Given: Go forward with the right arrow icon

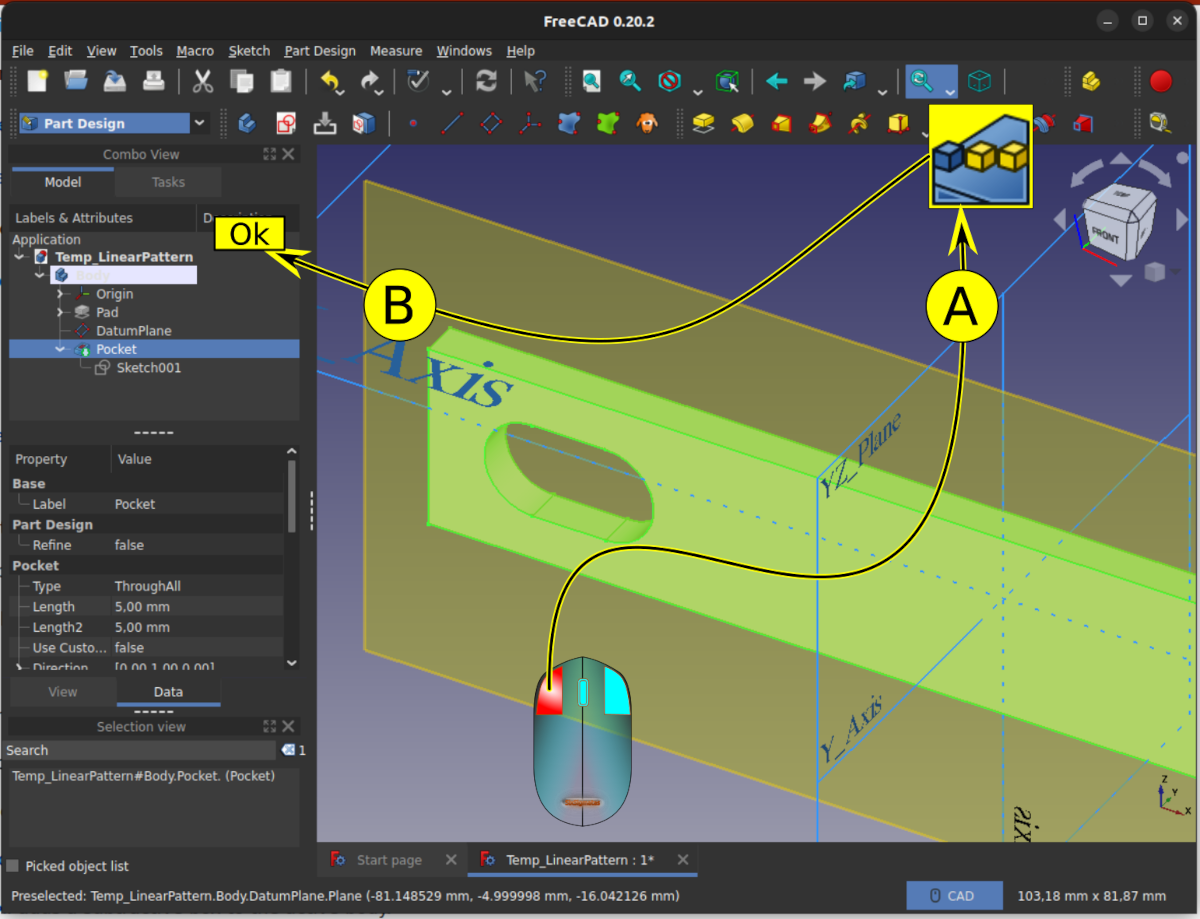Looking at the screenshot, I should (x=815, y=81).
